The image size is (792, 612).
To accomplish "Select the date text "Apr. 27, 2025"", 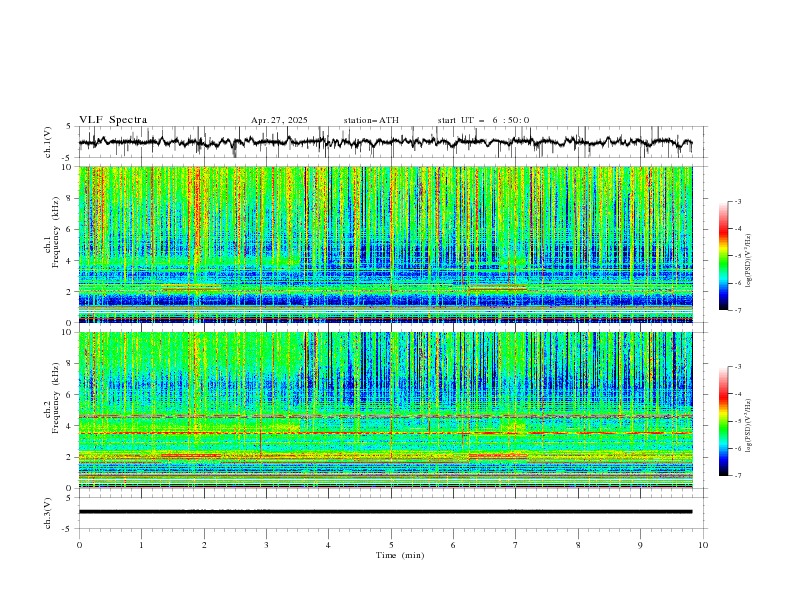I will pyautogui.click(x=279, y=120).
